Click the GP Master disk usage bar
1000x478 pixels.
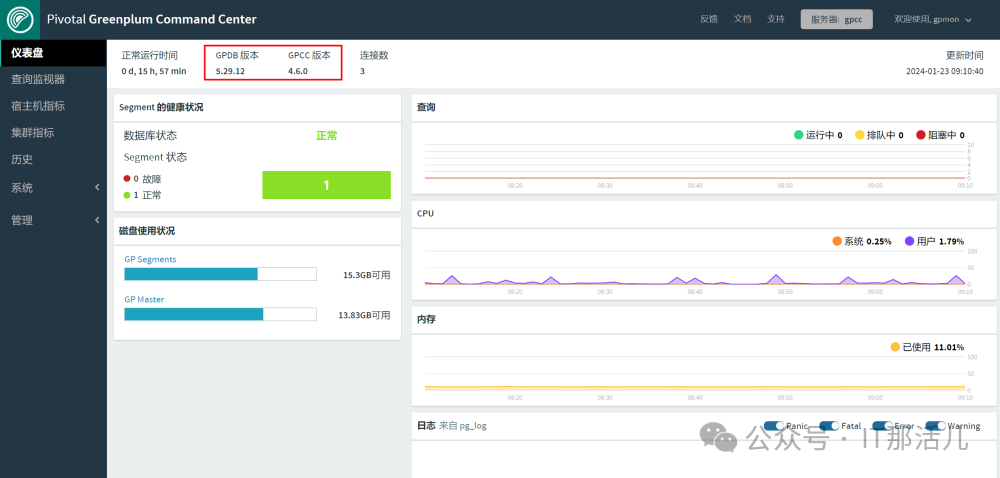220,314
